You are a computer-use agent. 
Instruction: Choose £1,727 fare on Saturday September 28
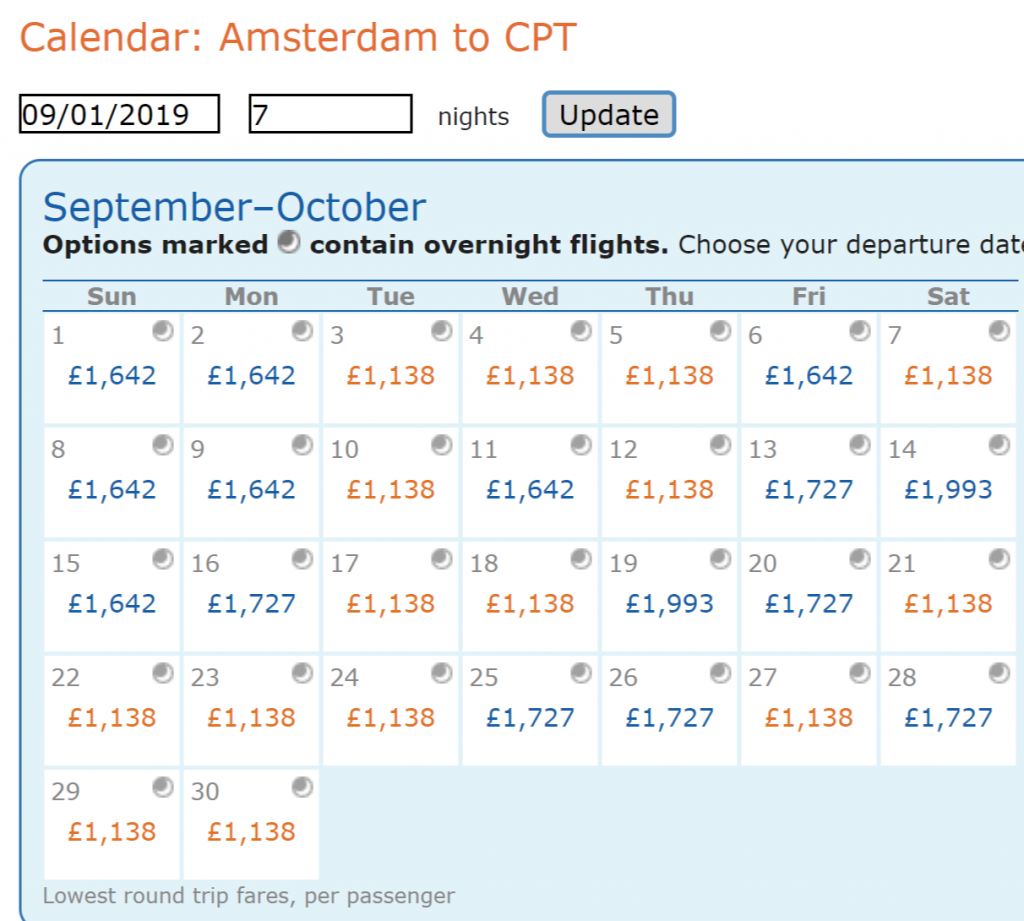[x=948, y=719]
